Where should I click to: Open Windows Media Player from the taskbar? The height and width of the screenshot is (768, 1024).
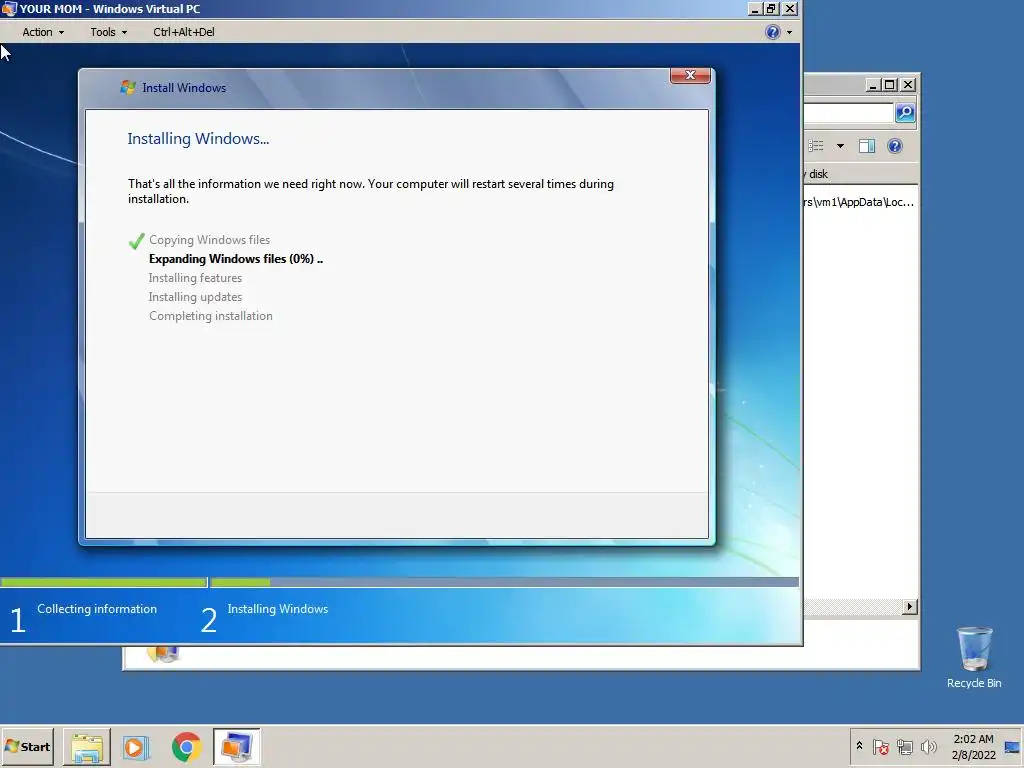(136, 747)
